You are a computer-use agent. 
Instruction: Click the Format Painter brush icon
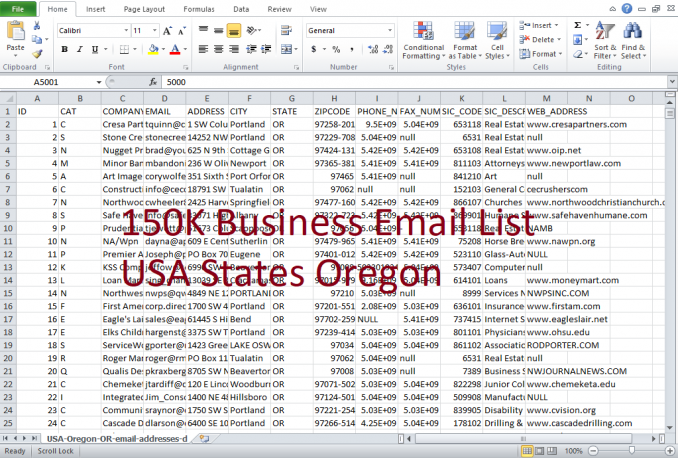(x=39, y=51)
